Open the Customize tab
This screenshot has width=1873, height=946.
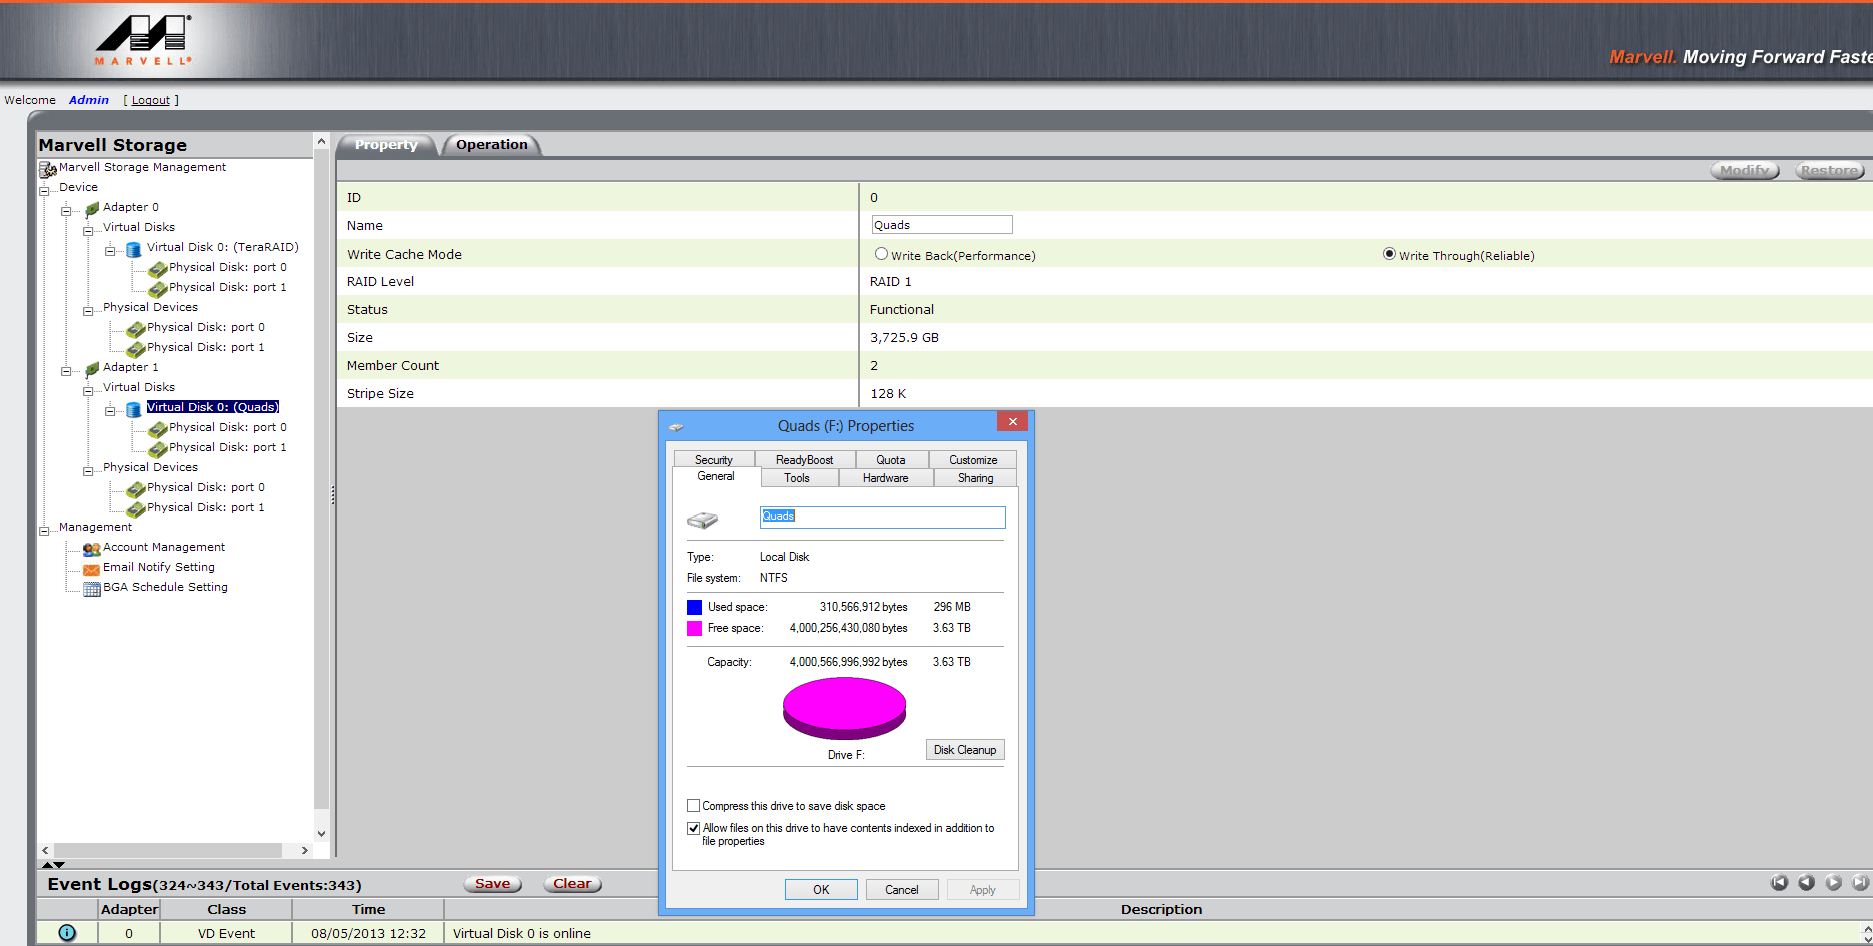click(973, 460)
